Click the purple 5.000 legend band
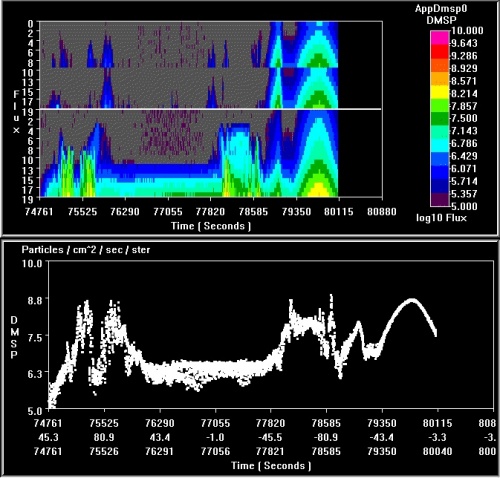The width and height of the screenshot is (500, 478). click(x=440, y=200)
